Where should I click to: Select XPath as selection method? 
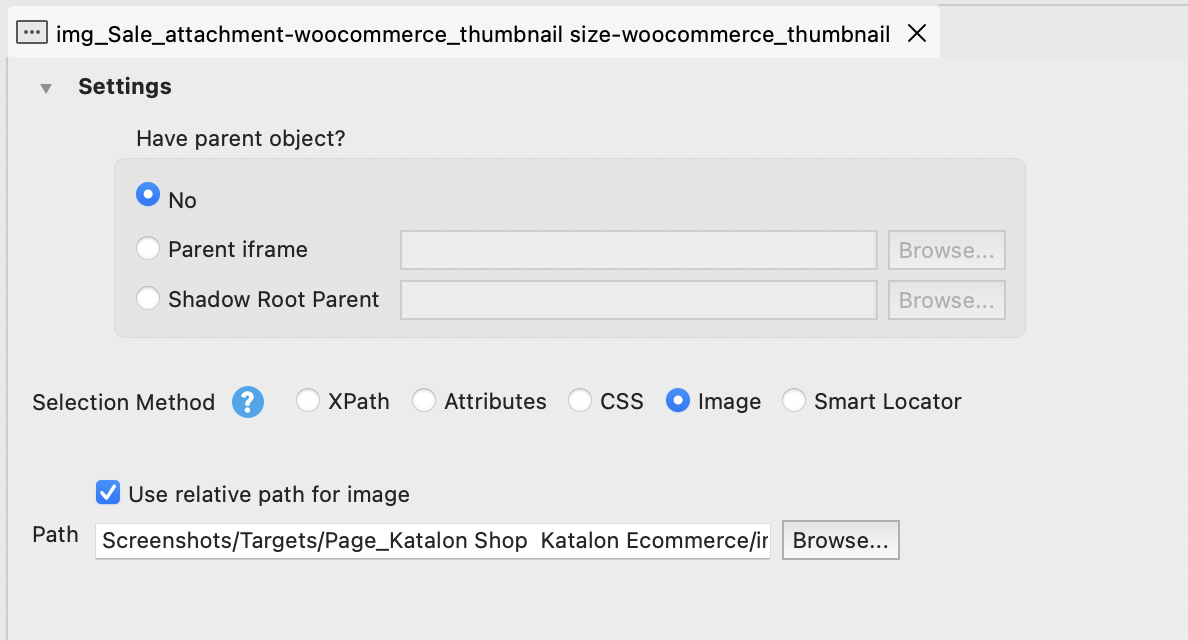[308, 401]
